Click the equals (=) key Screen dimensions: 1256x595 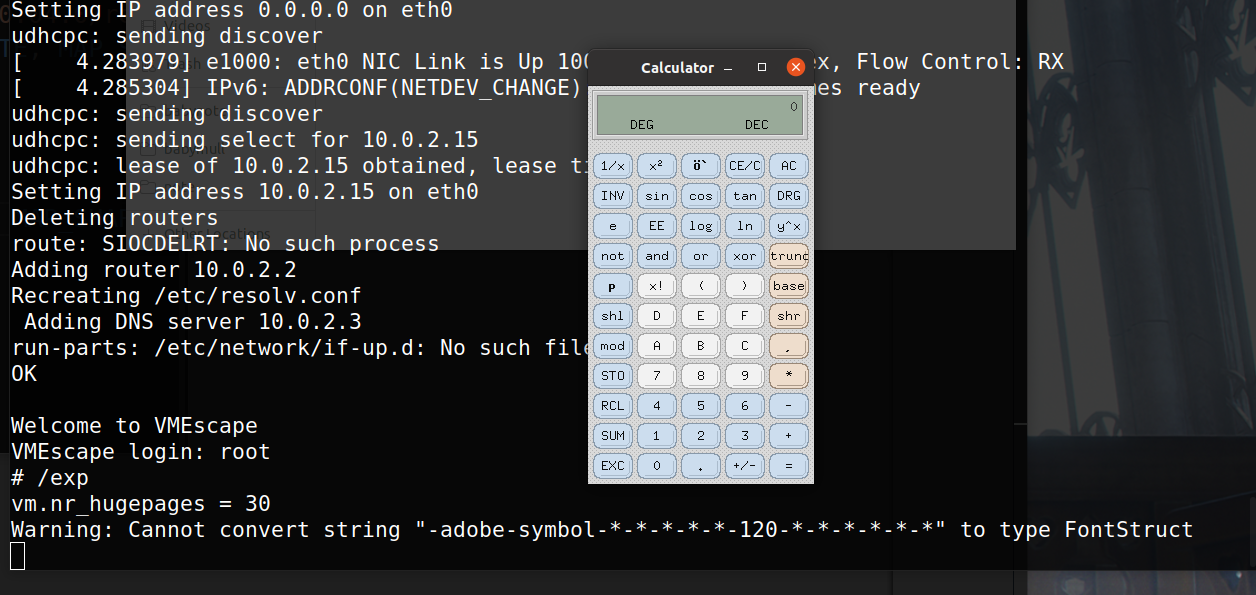[x=789, y=466]
